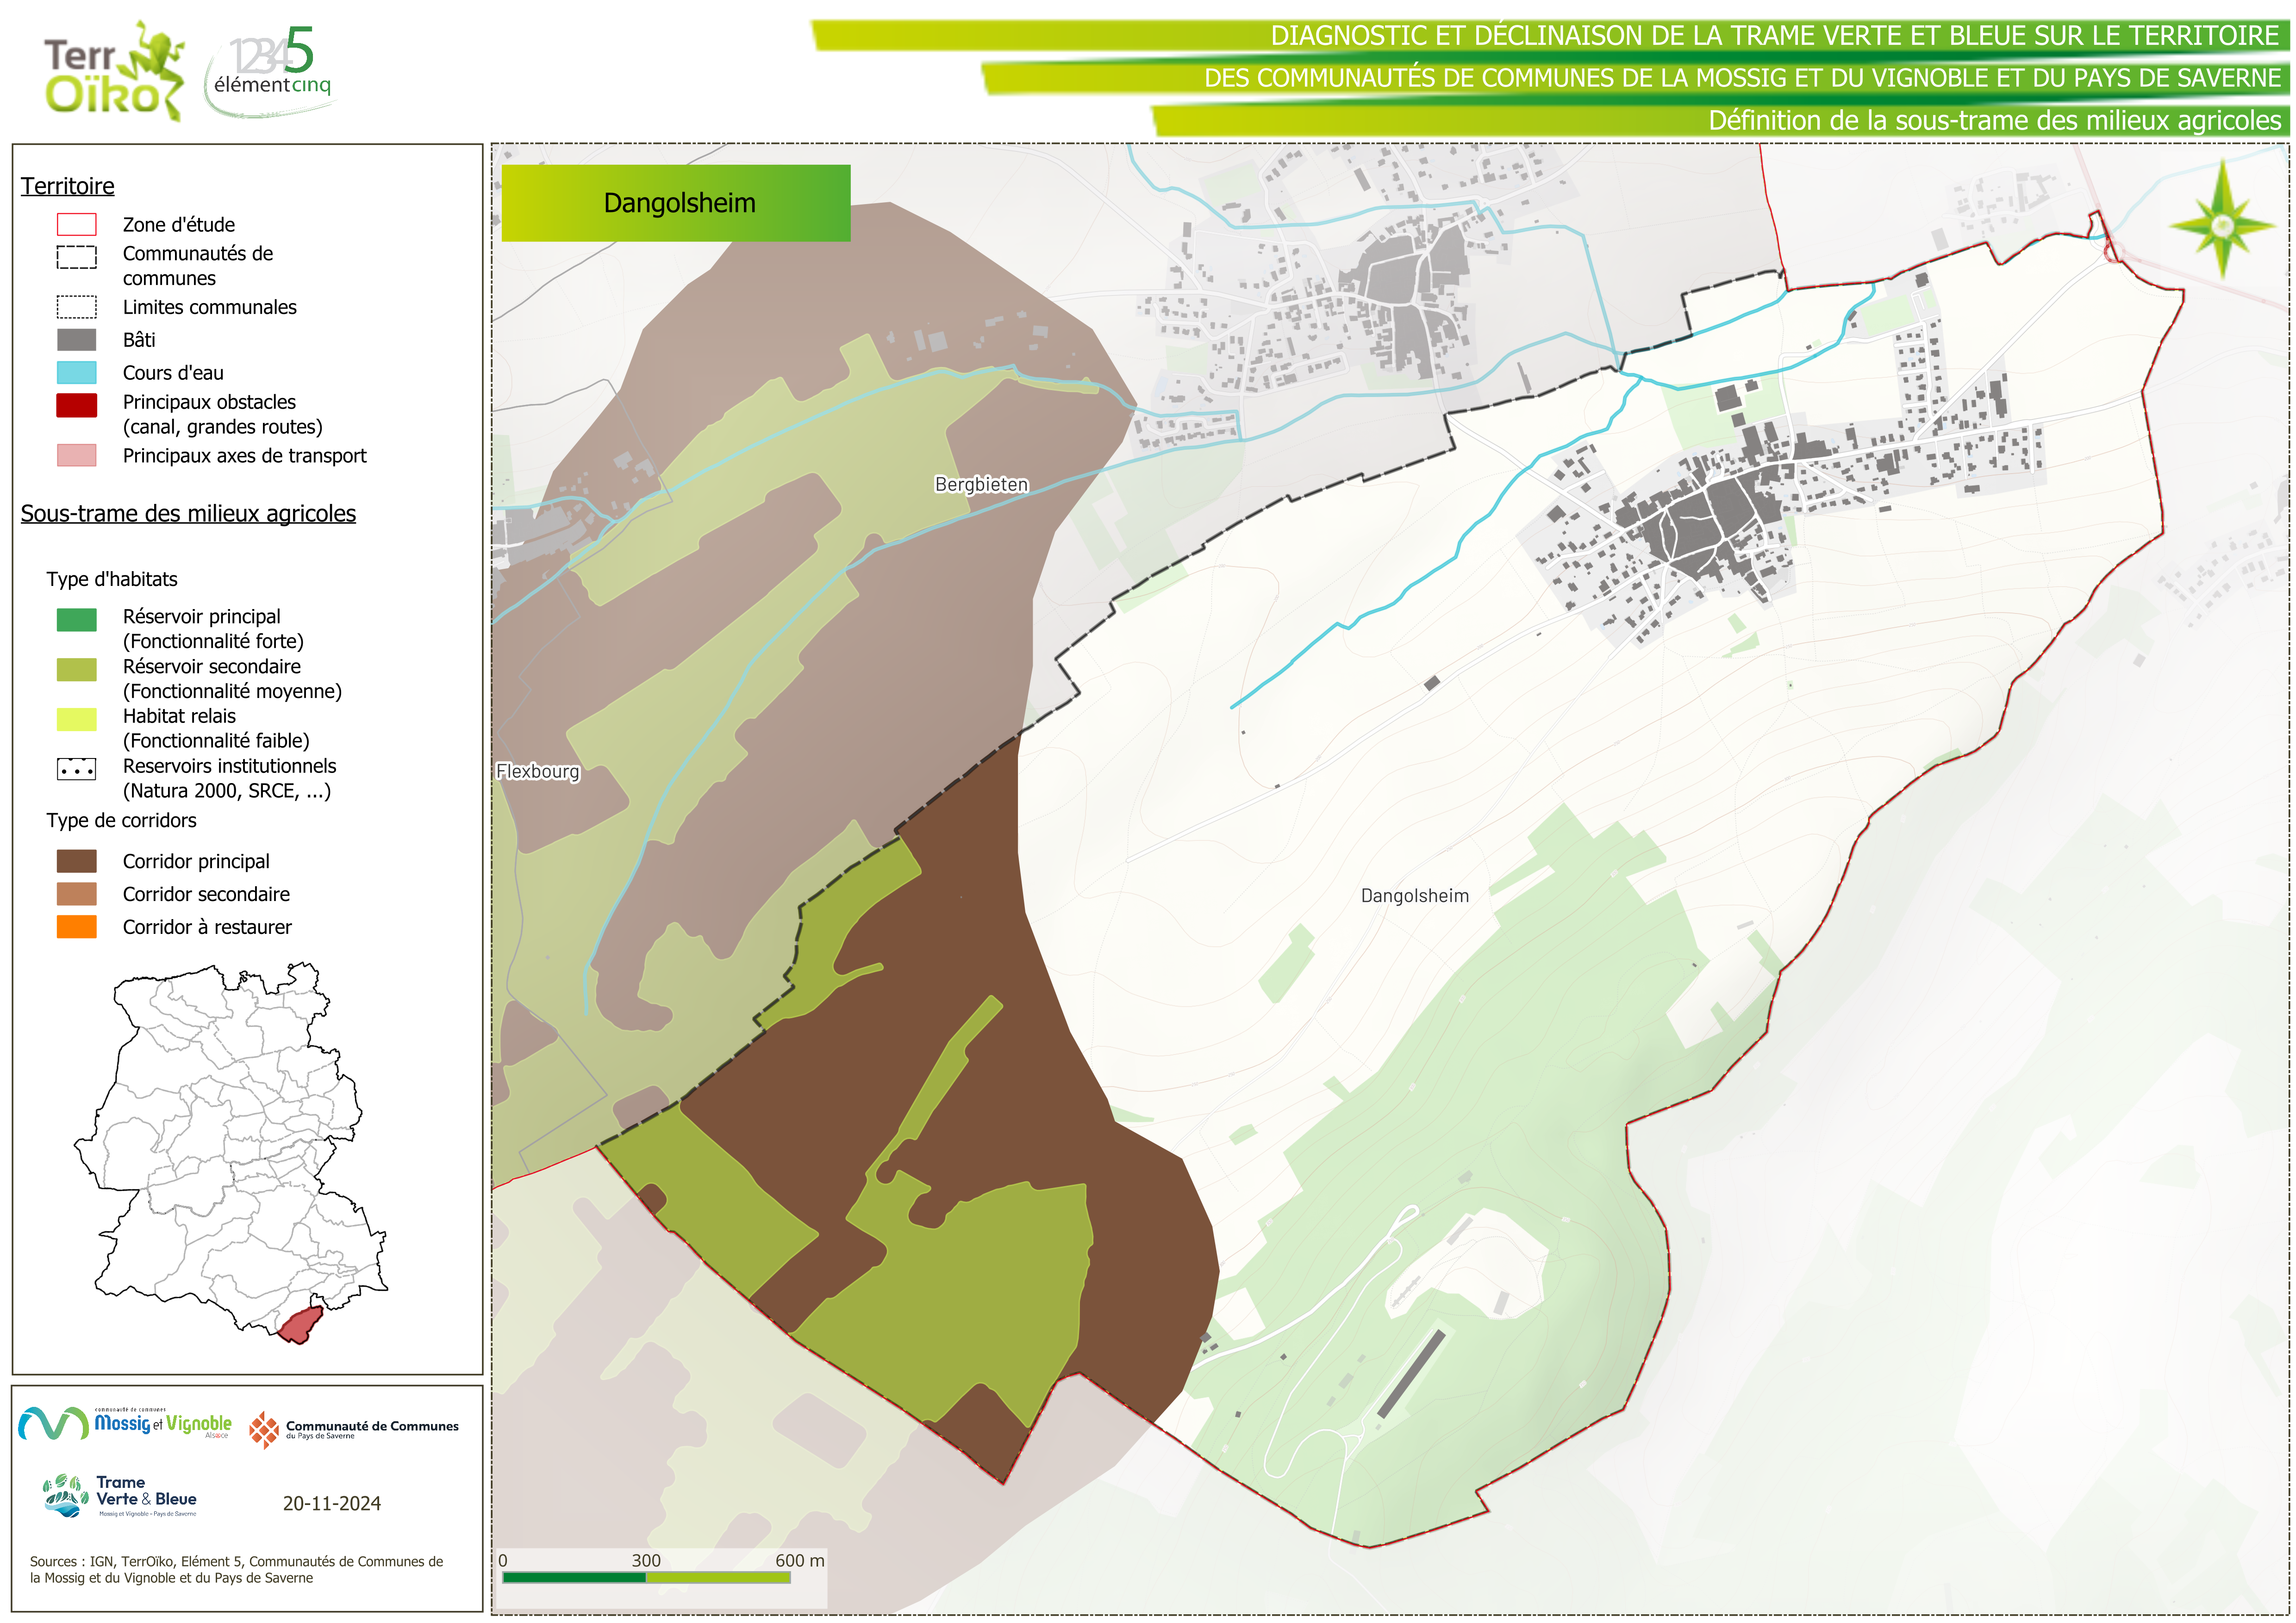Image resolution: width=2296 pixels, height=1623 pixels.
Task: Click the Corridor à restaurer orange swatch
Action: (76, 927)
